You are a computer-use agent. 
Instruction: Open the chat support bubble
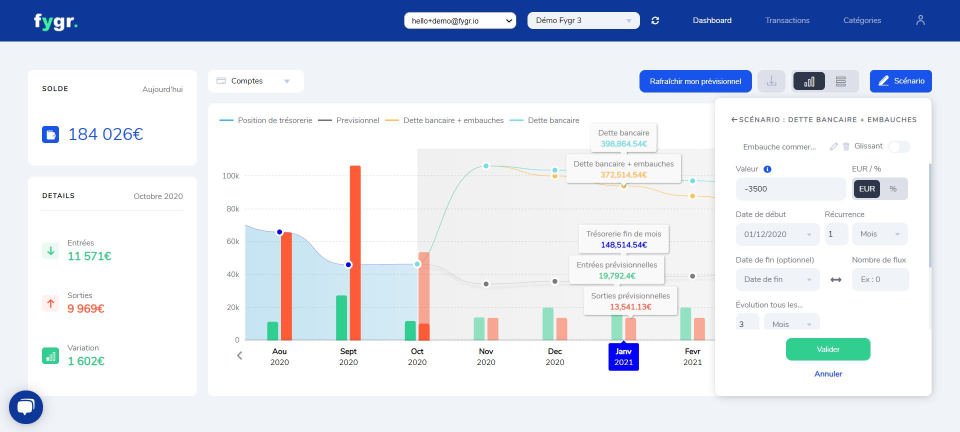(x=26, y=407)
